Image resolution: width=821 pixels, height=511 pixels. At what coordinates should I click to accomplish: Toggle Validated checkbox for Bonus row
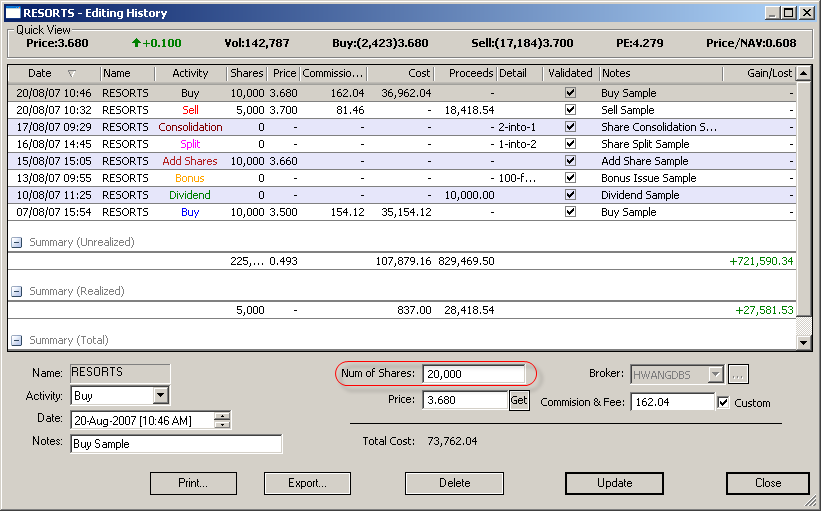point(571,178)
